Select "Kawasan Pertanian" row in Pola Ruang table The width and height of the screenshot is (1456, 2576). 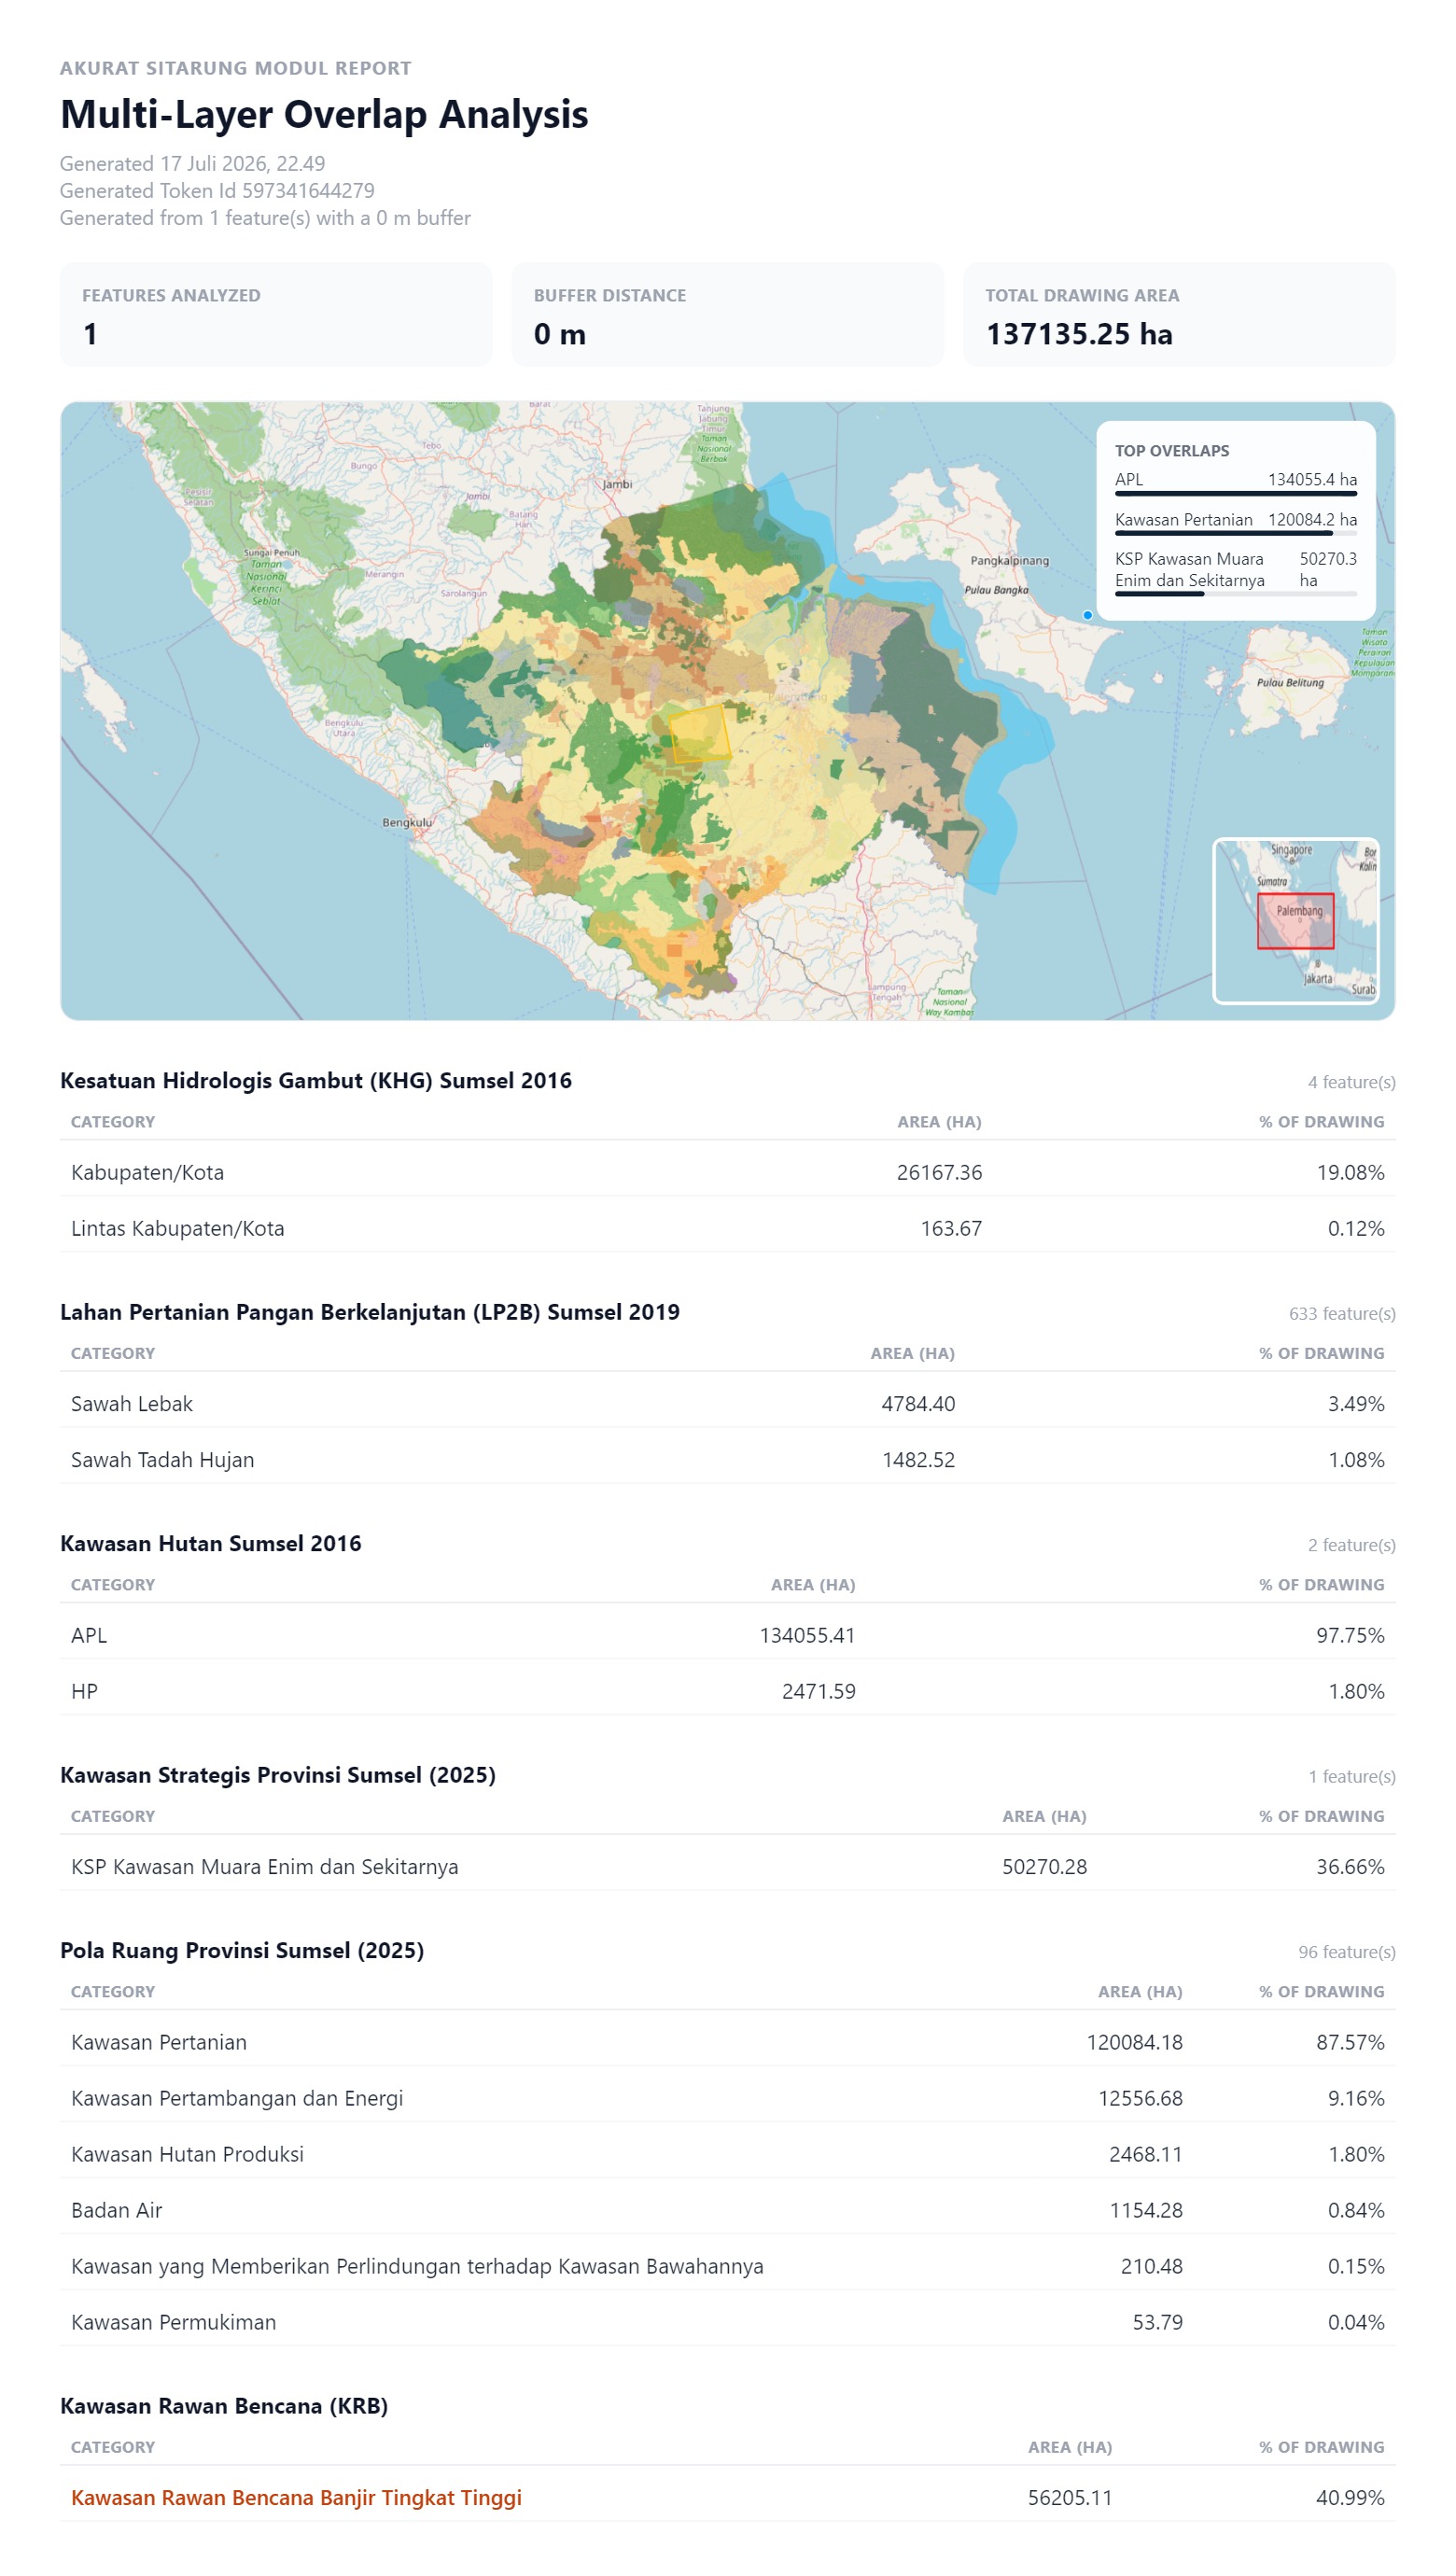[727, 2042]
